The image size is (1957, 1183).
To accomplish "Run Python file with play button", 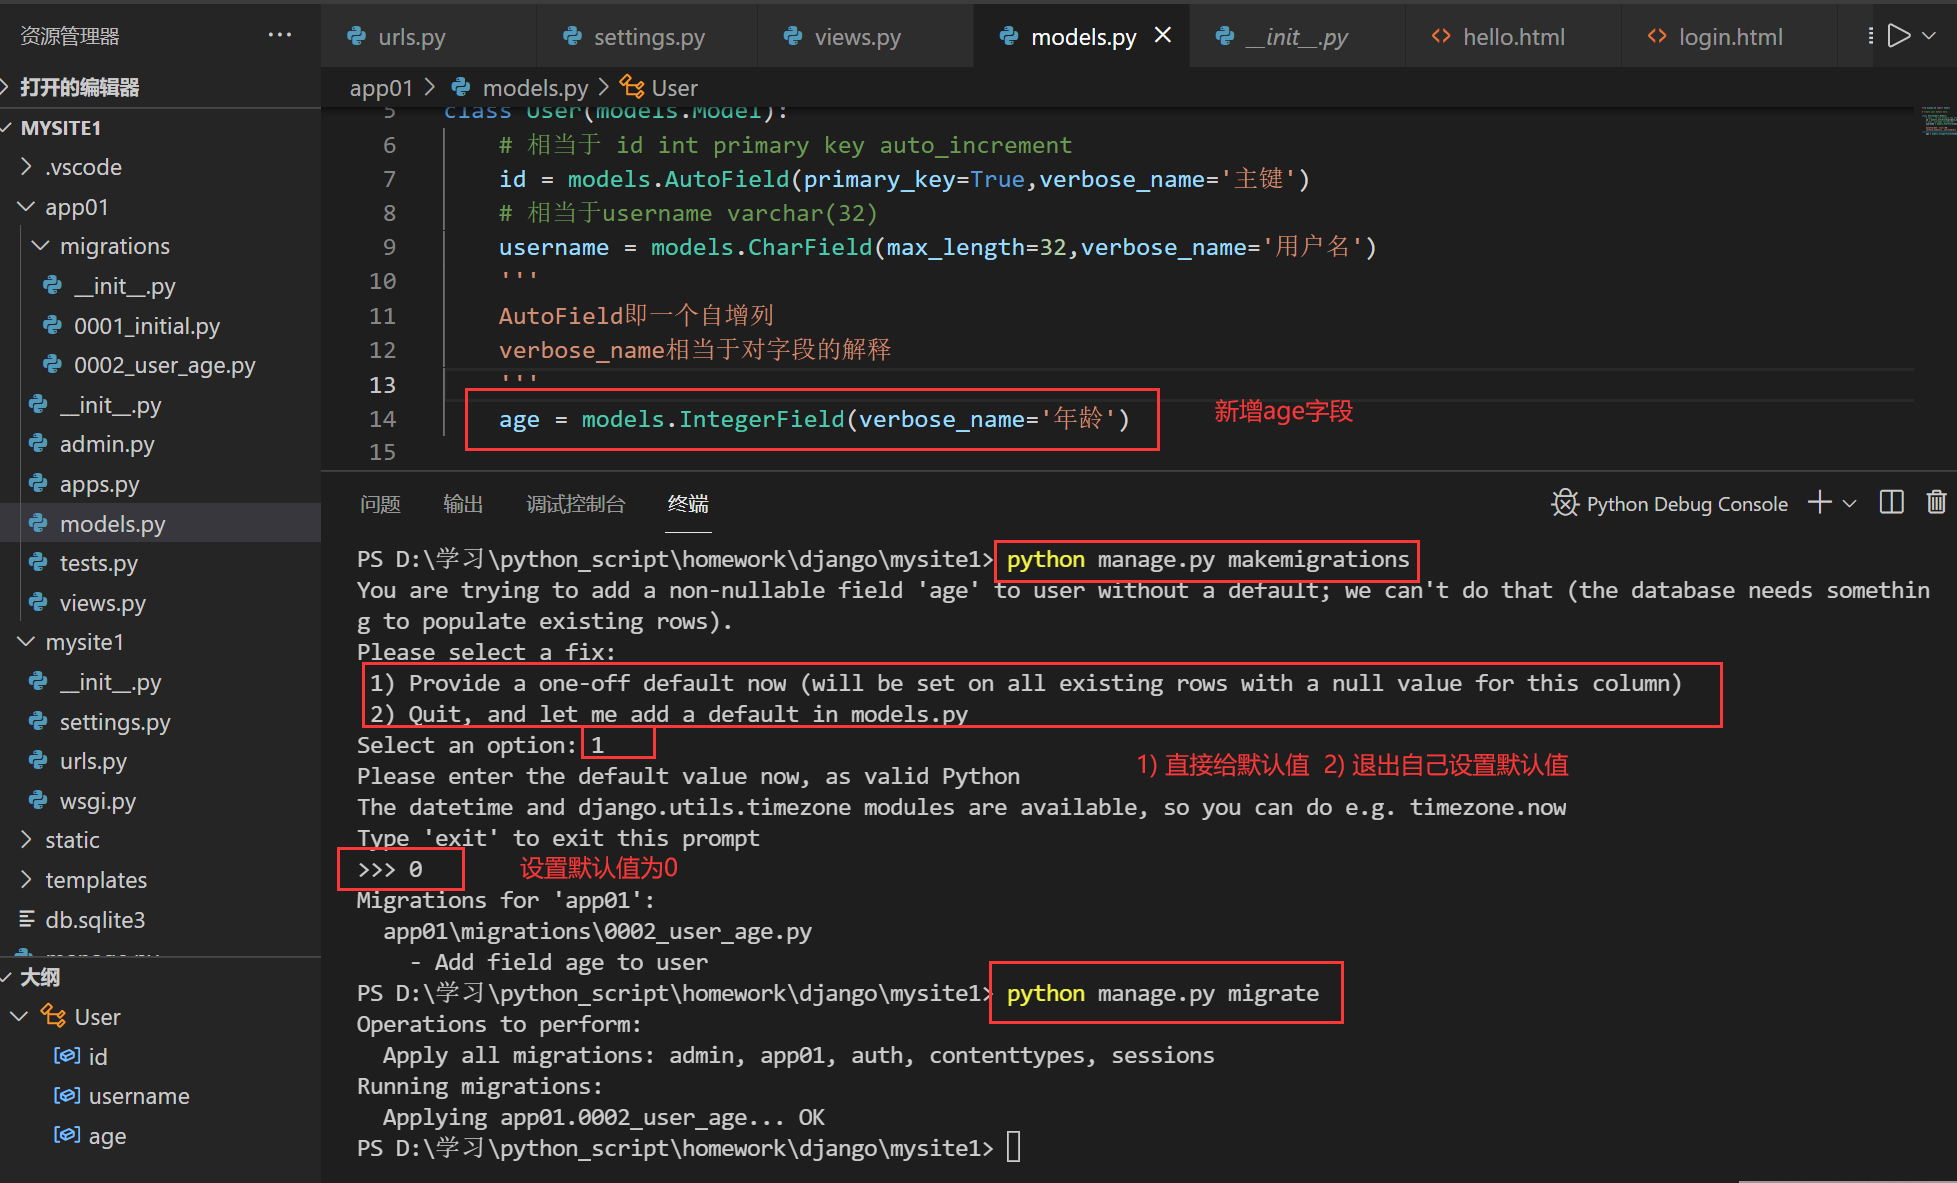I will coord(1898,35).
